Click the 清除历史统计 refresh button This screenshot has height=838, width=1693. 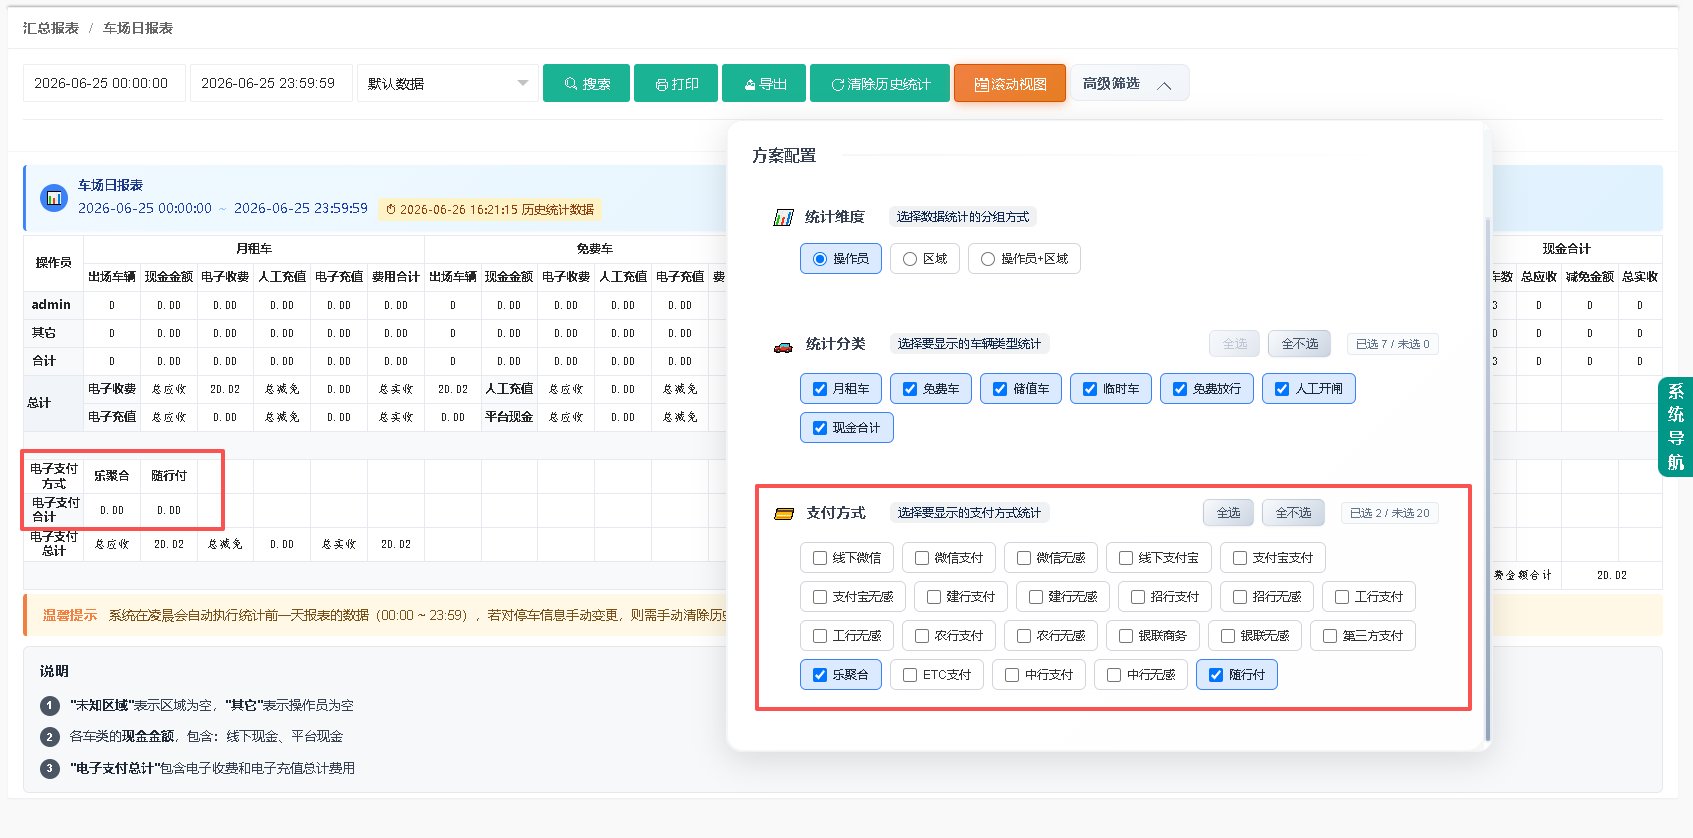pyautogui.click(x=880, y=83)
